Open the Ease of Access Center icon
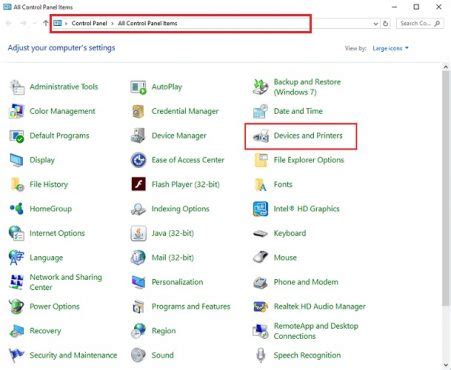The image size is (451, 370). (138, 160)
